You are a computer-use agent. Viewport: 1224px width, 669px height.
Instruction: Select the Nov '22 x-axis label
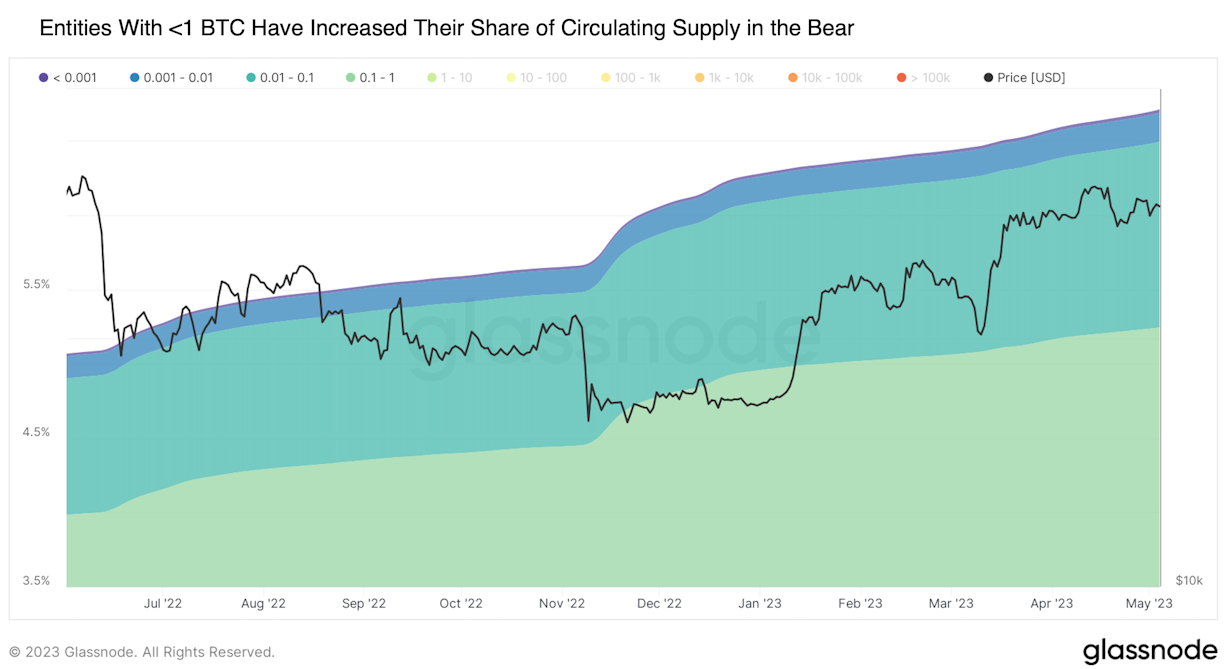[561, 603]
